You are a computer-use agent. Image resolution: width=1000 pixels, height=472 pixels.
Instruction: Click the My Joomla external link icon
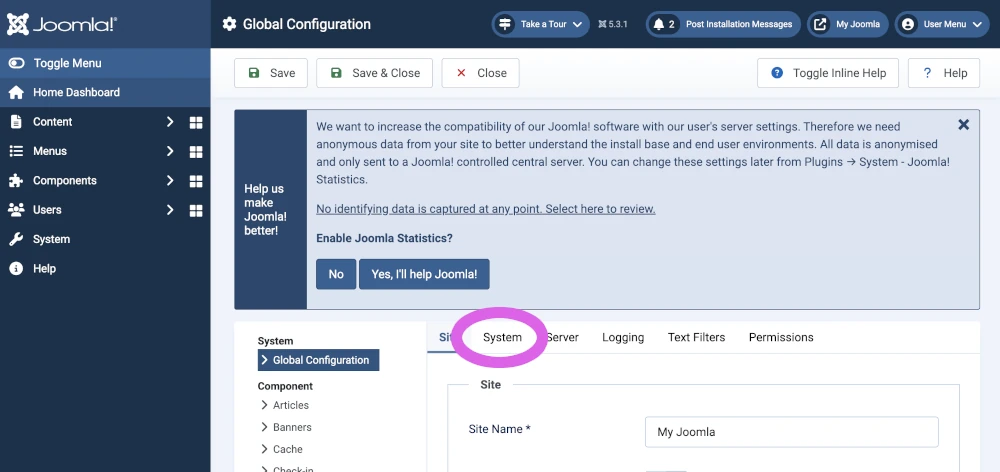click(x=820, y=24)
